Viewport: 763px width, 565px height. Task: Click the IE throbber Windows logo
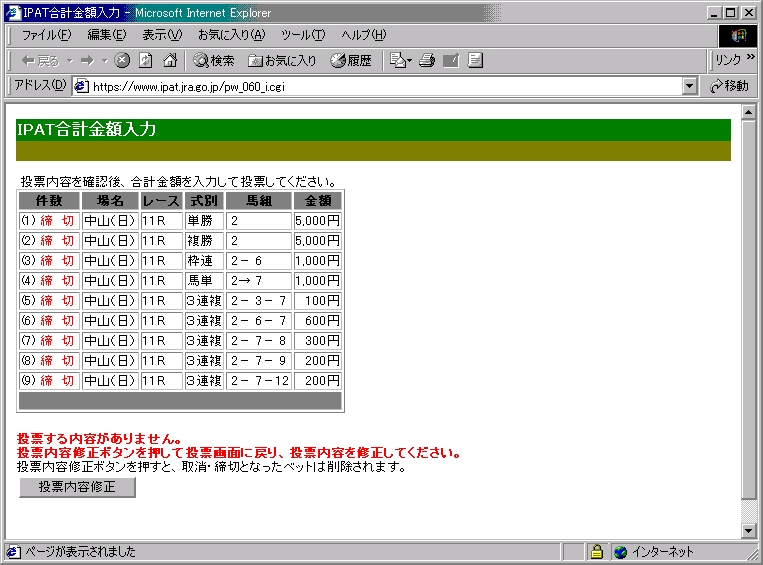pyautogui.click(x=738, y=35)
